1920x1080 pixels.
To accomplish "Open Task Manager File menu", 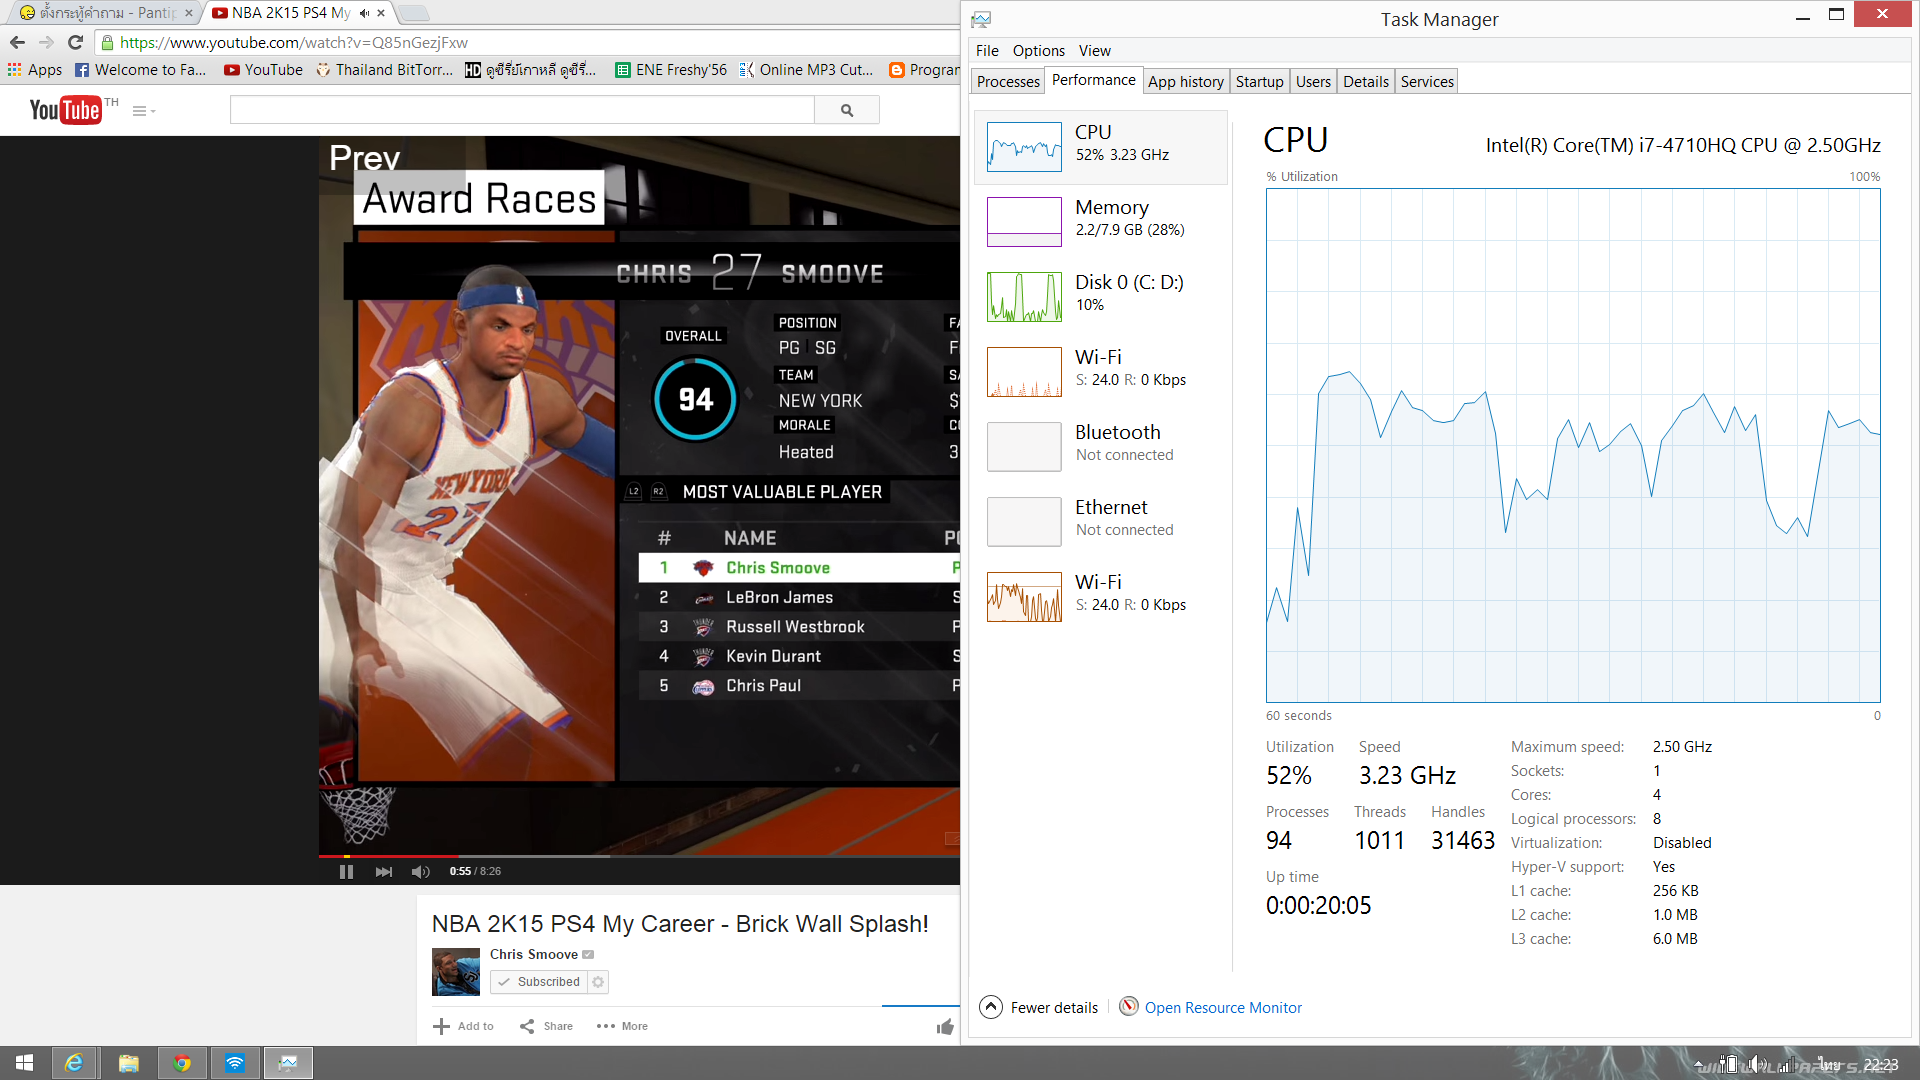I will 987,50.
